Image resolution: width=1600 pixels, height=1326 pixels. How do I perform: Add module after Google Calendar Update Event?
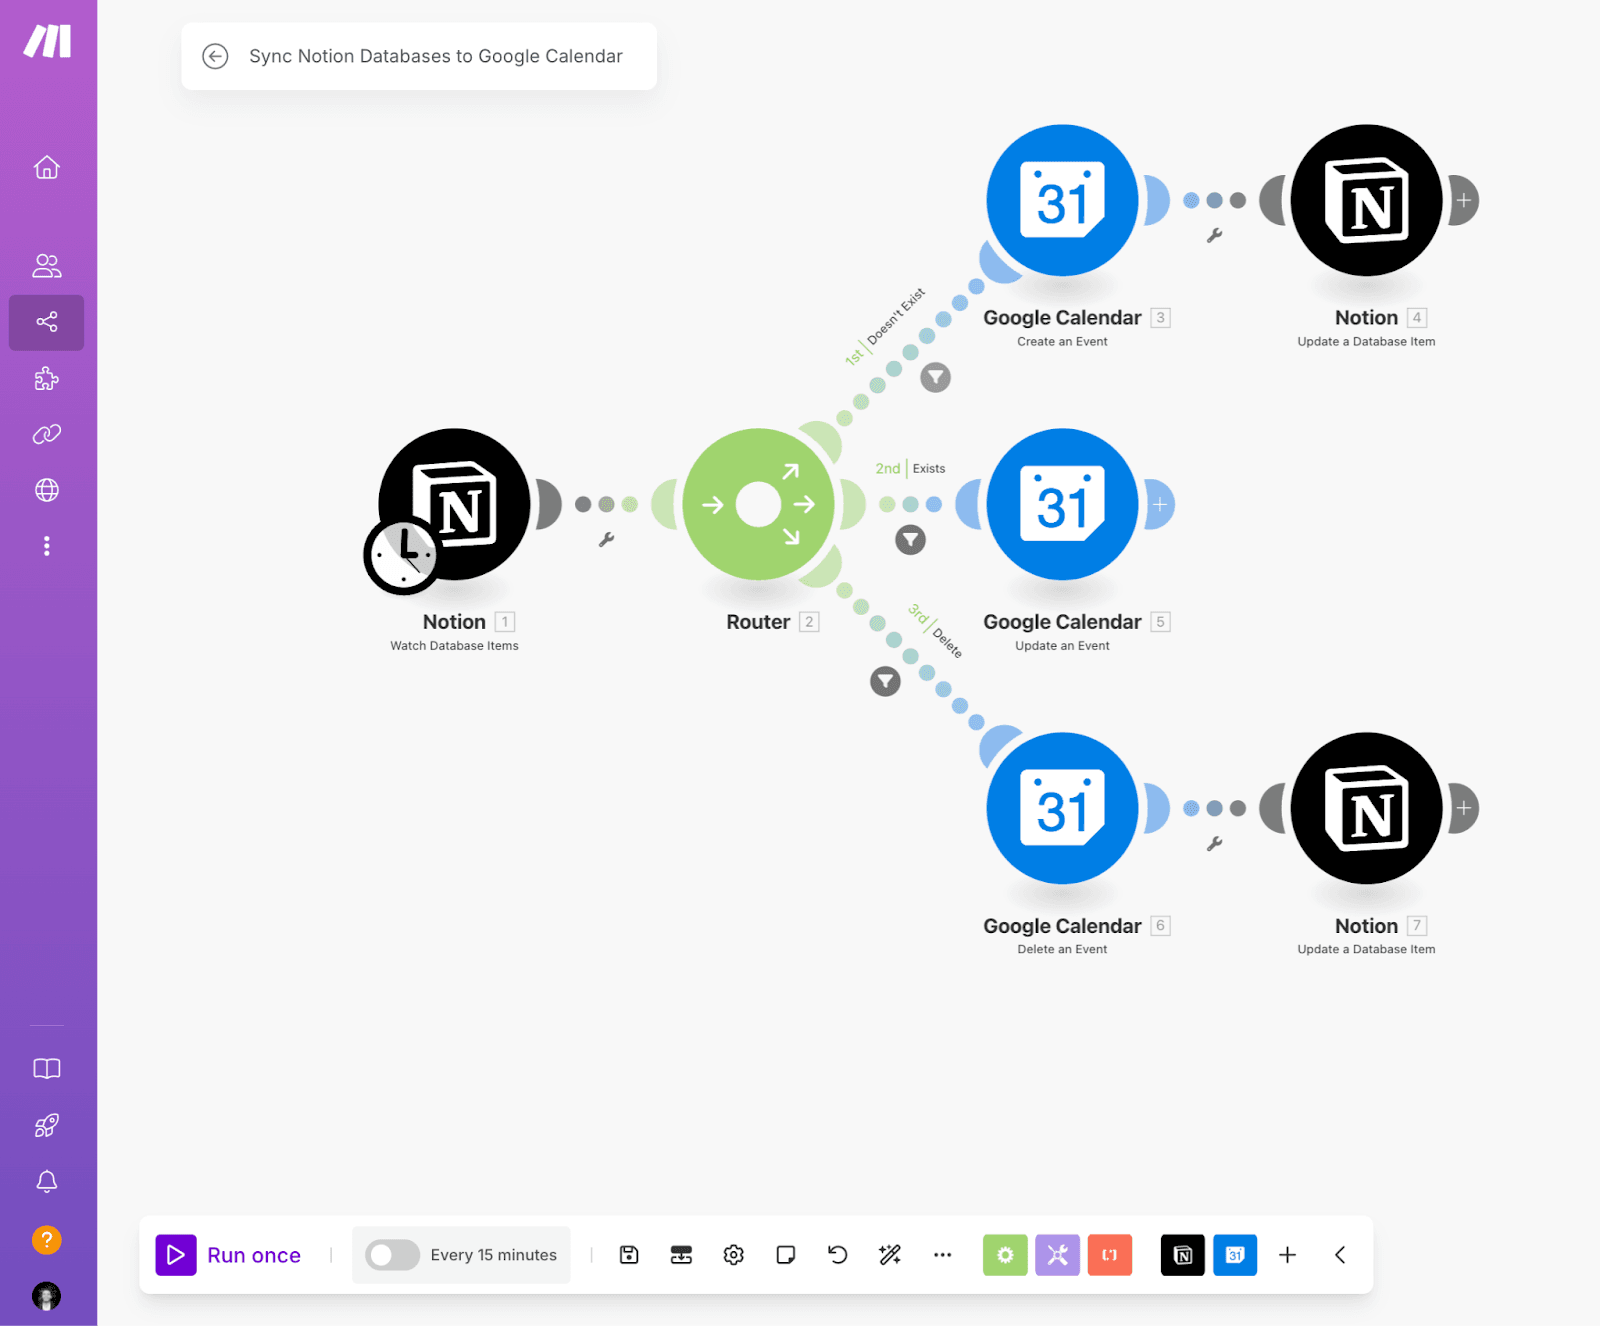tap(1160, 505)
